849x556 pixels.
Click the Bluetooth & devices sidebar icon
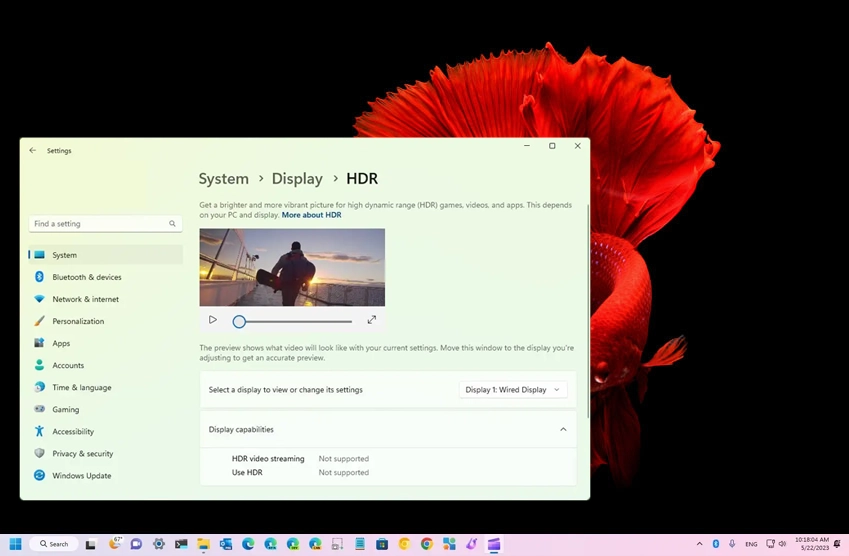click(39, 277)
